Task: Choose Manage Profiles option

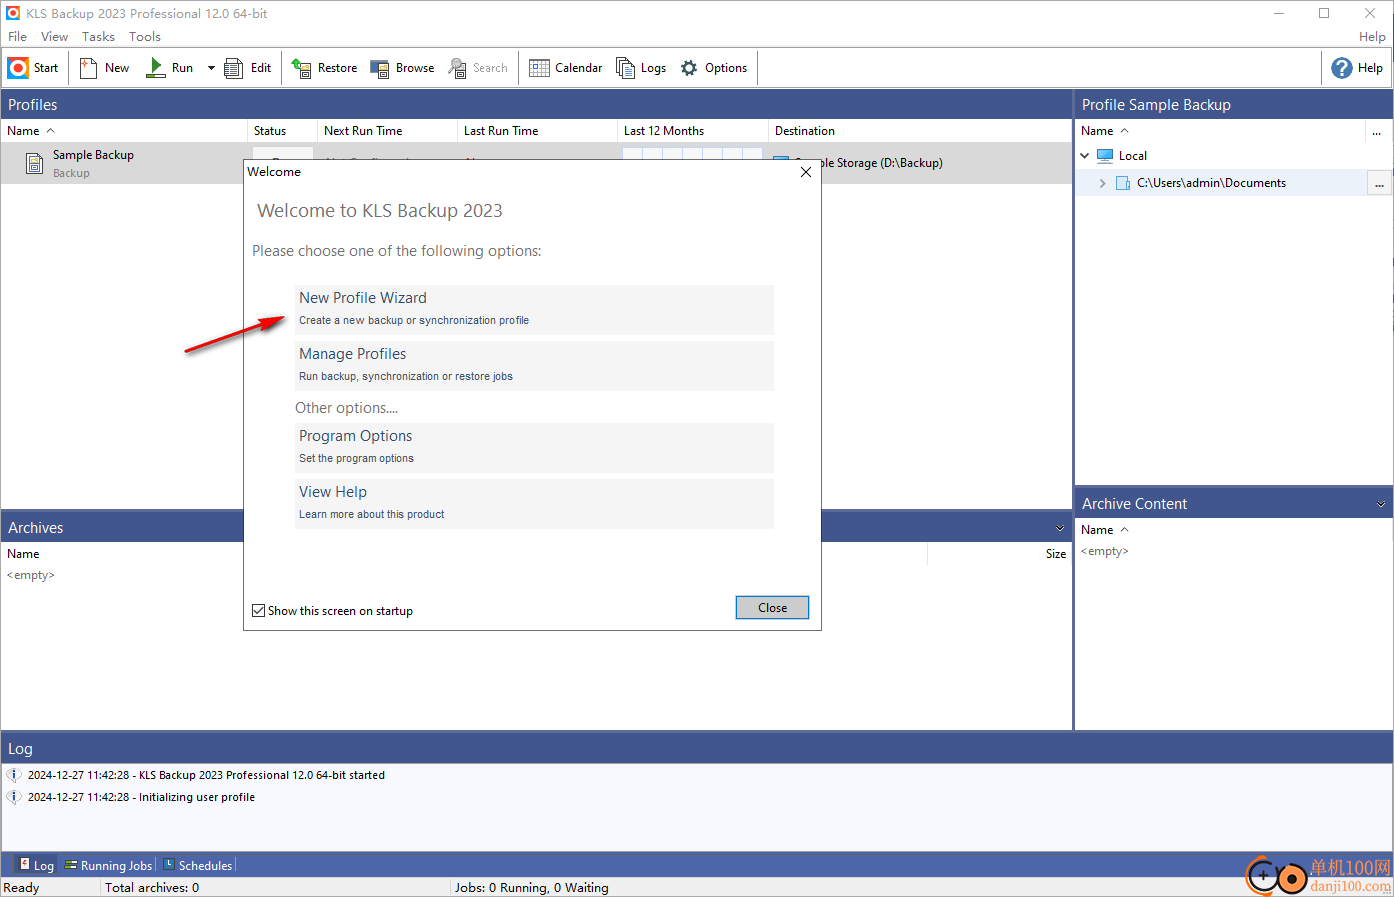Action: (534, 365)
